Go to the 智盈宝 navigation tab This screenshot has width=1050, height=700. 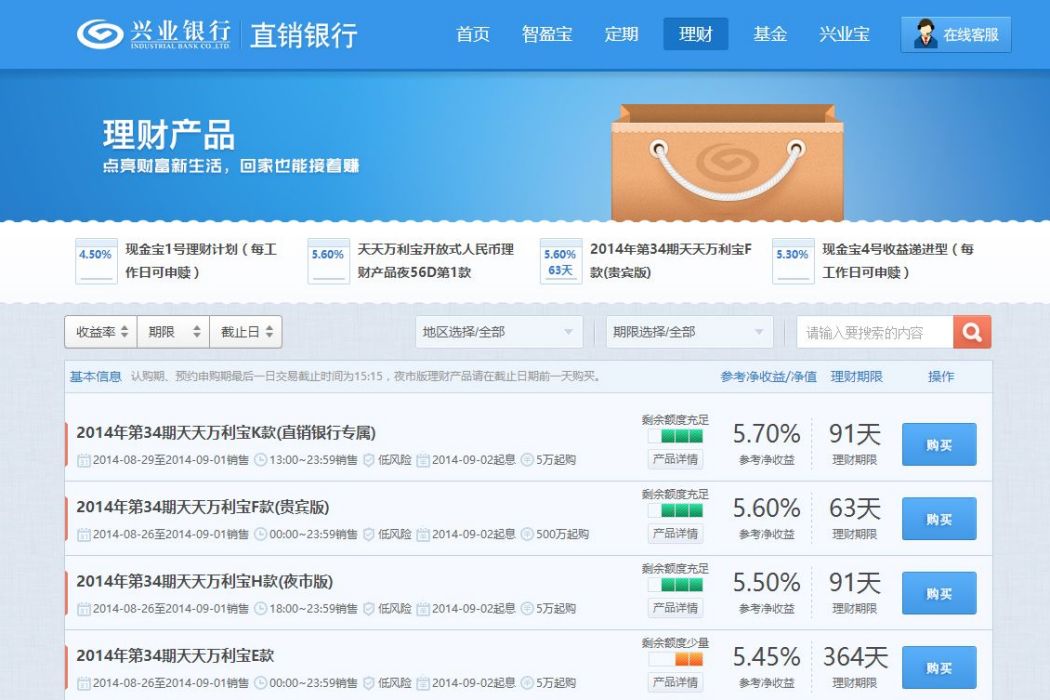(x=546, y=33)
